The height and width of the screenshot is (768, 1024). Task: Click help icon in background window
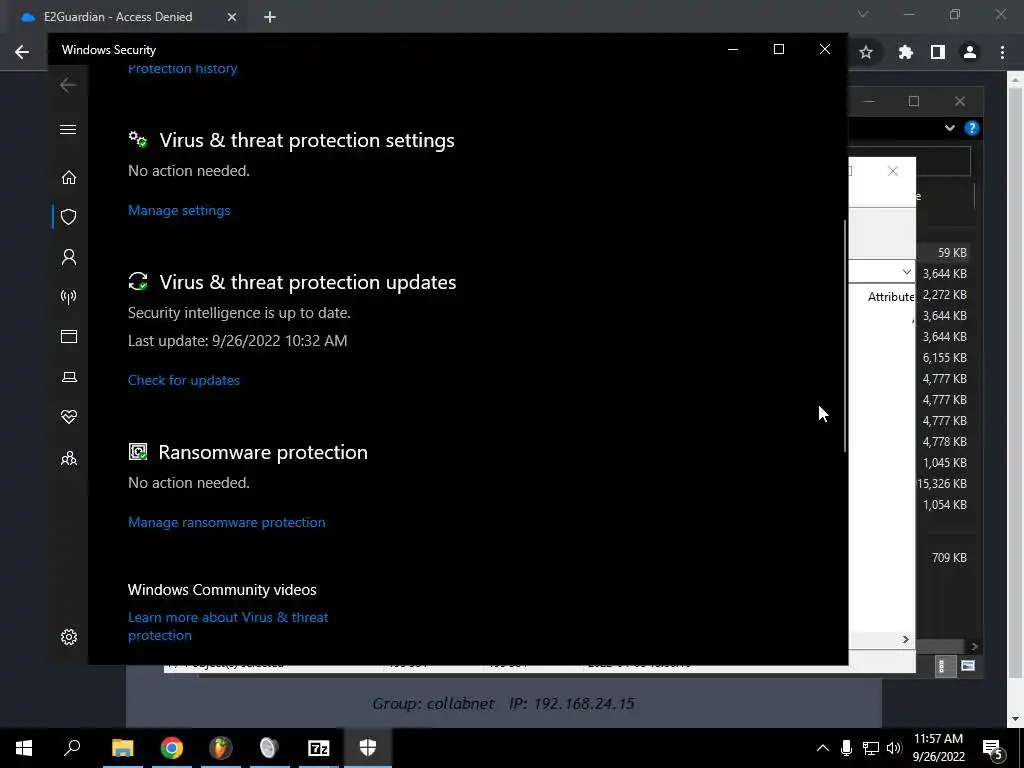pos(972,128)
